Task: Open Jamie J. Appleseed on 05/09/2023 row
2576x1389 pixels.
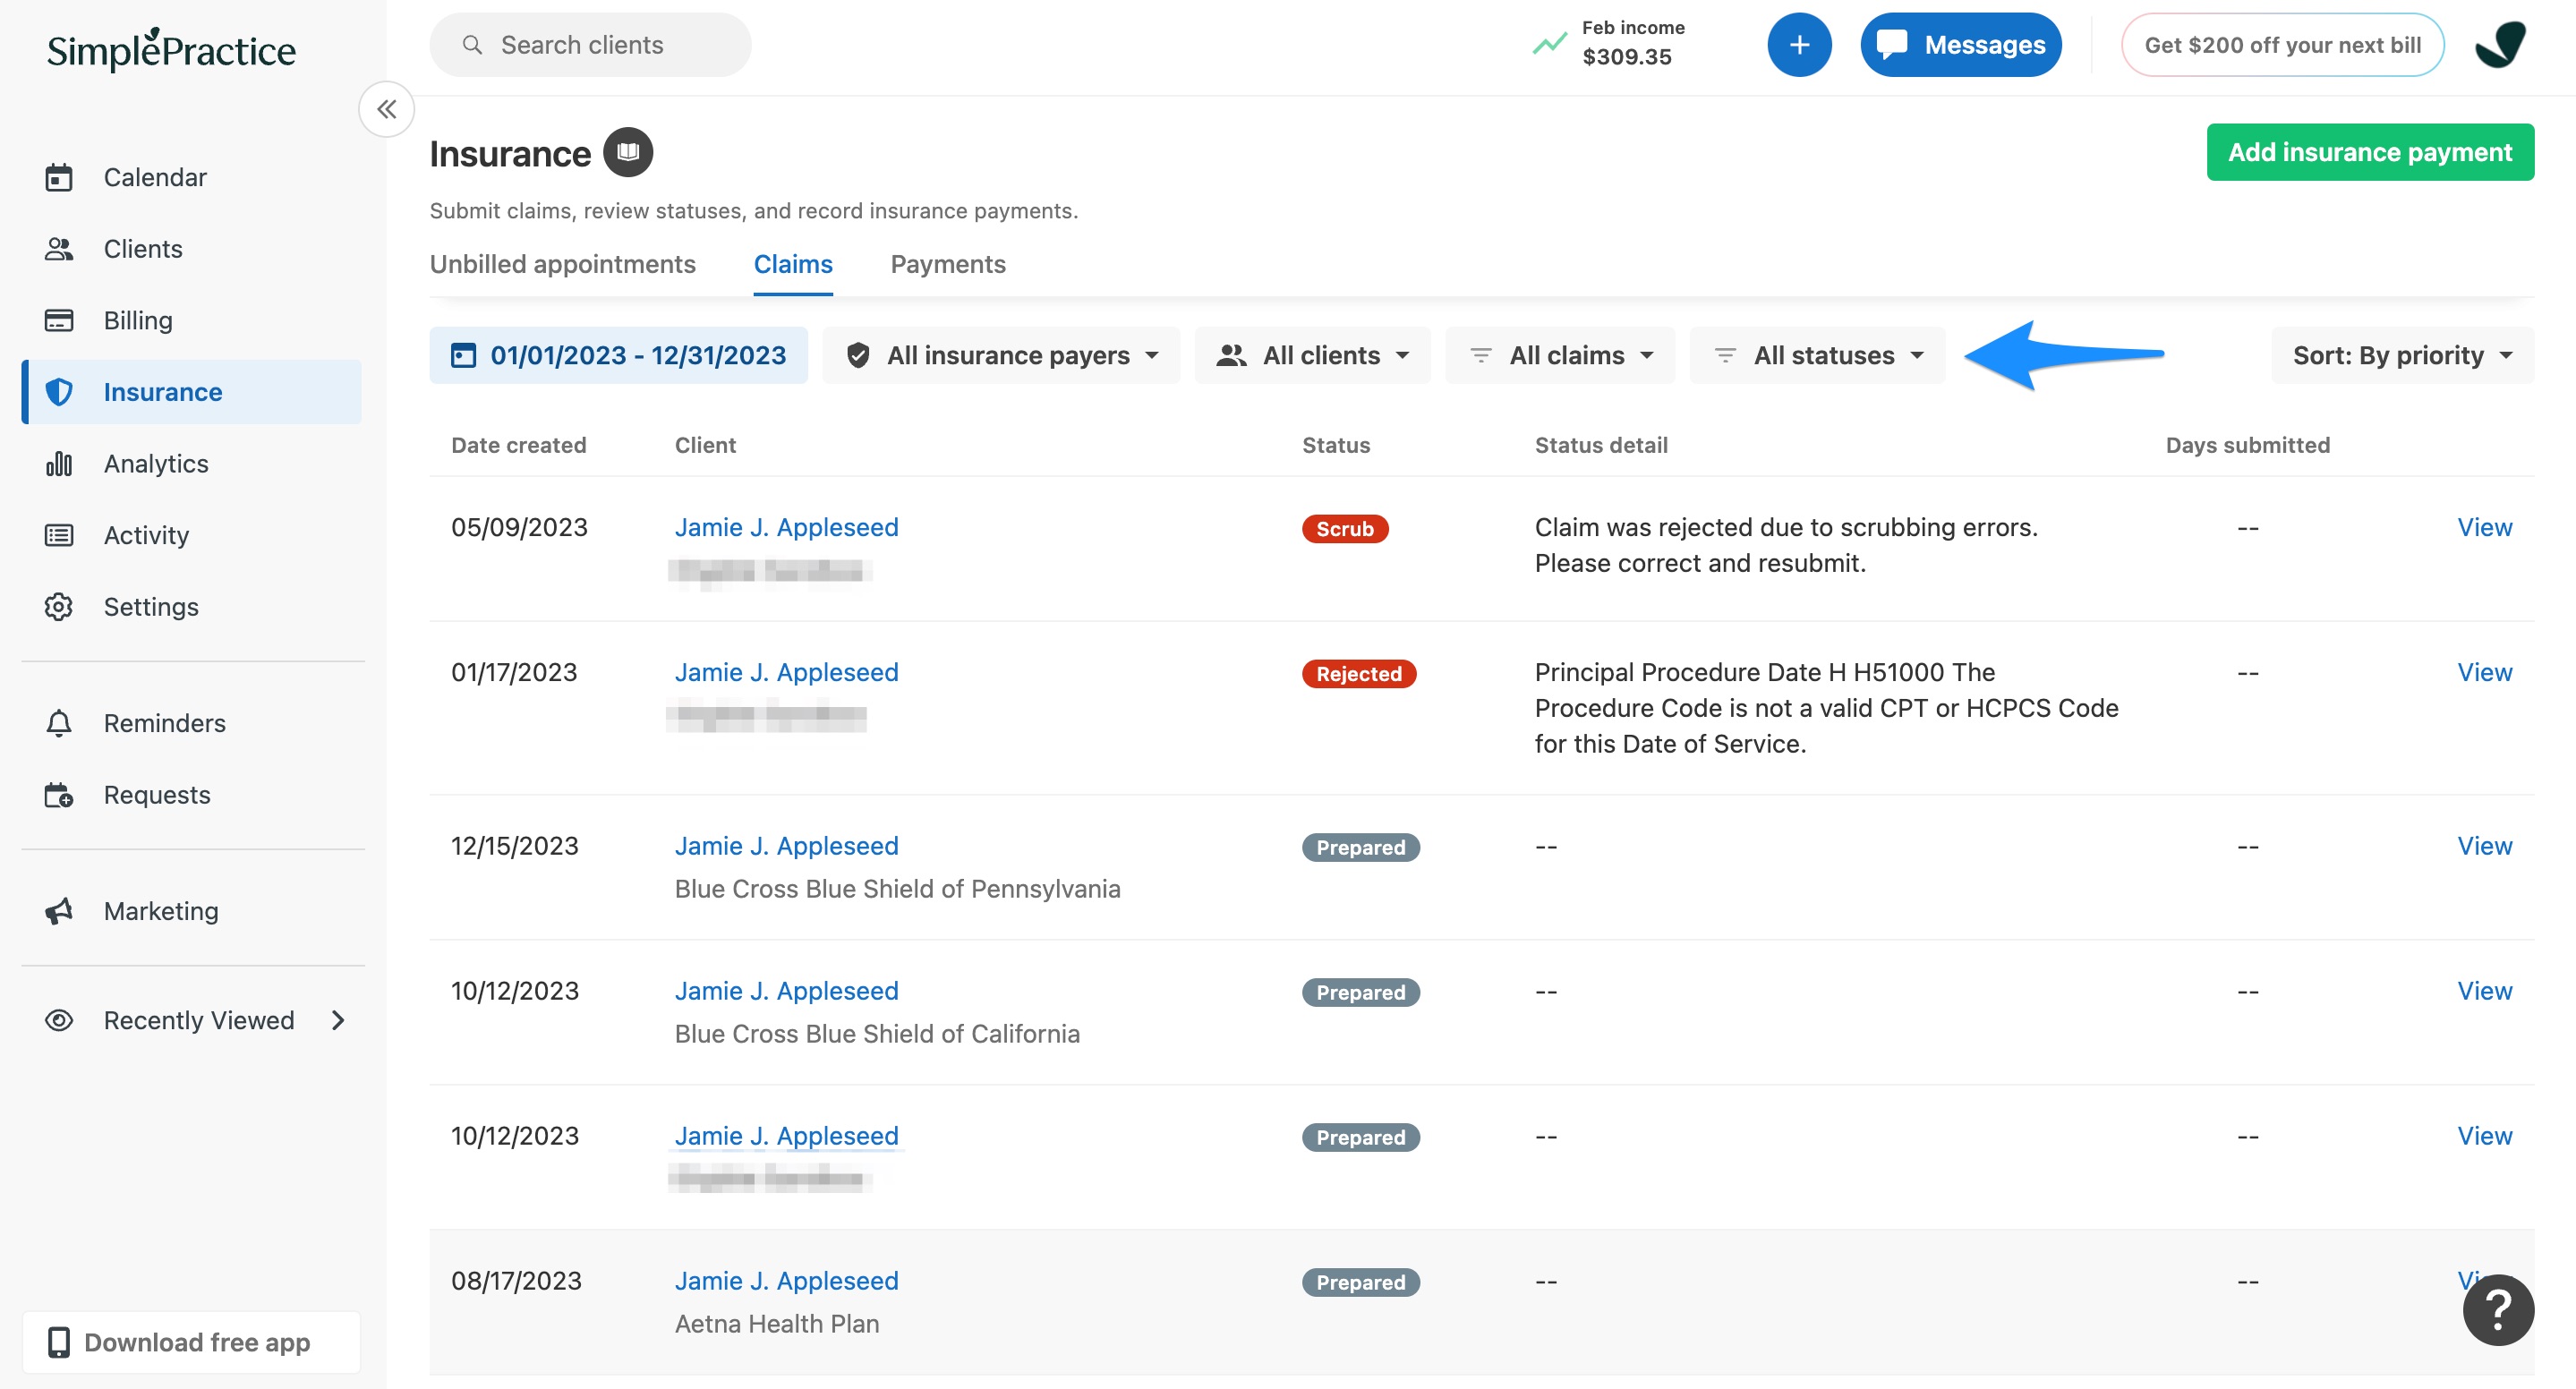Action: 786,527
